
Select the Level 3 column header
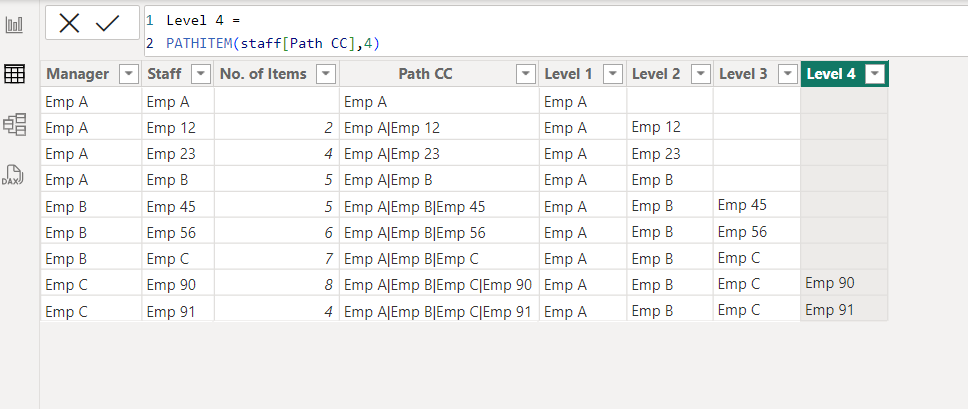click(x=757, y=74)
